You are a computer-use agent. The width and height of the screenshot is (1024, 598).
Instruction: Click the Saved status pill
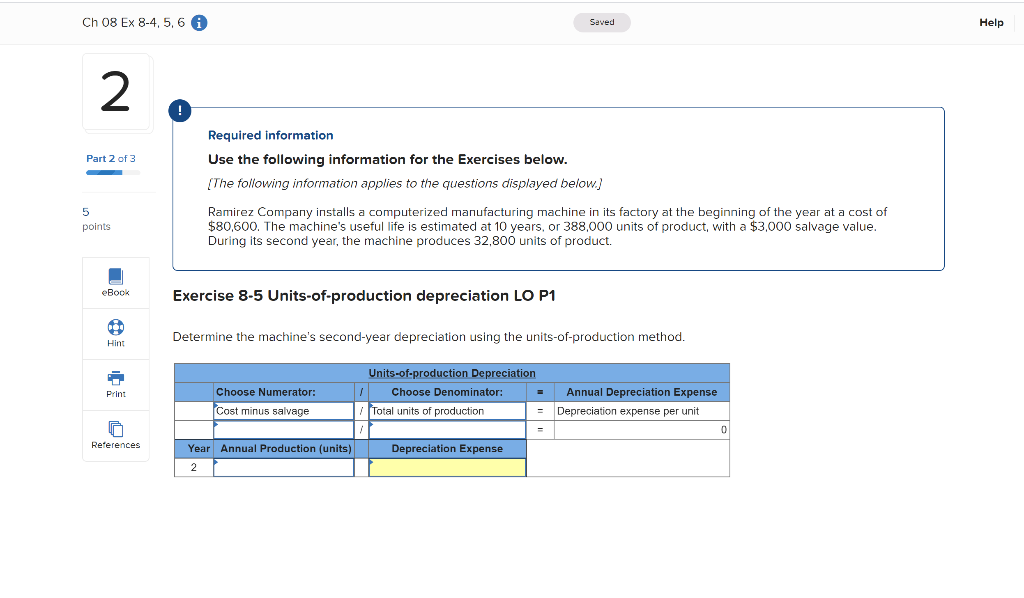601,22
